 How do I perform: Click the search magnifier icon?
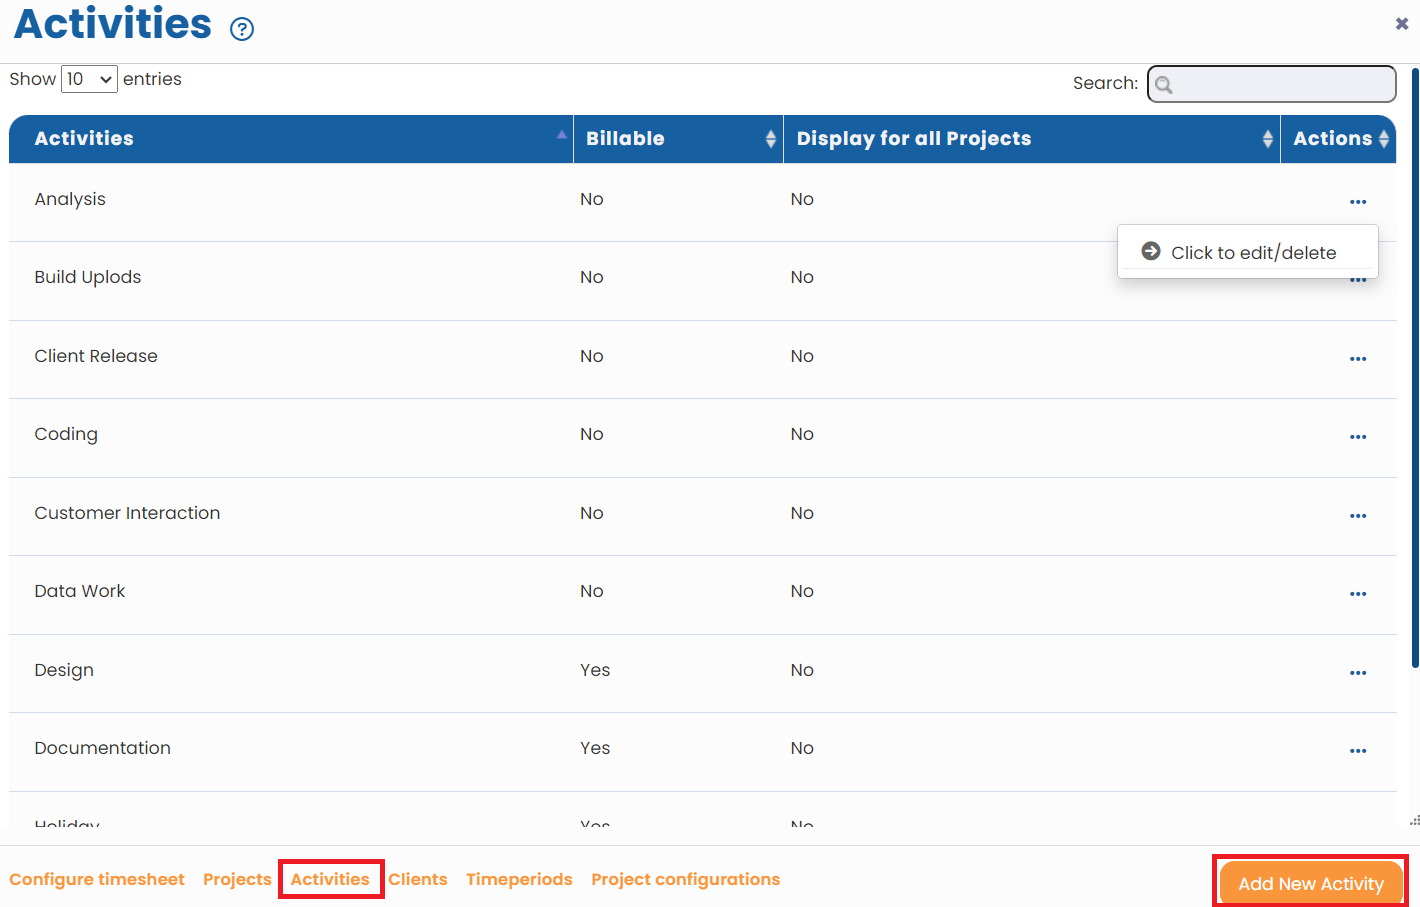click(1164, 85)
